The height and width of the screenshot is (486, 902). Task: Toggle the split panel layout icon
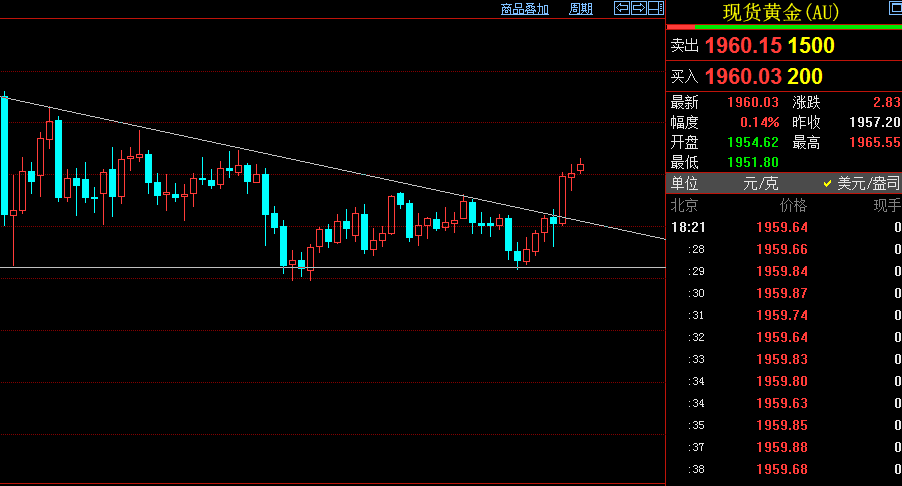coord(656,8)
